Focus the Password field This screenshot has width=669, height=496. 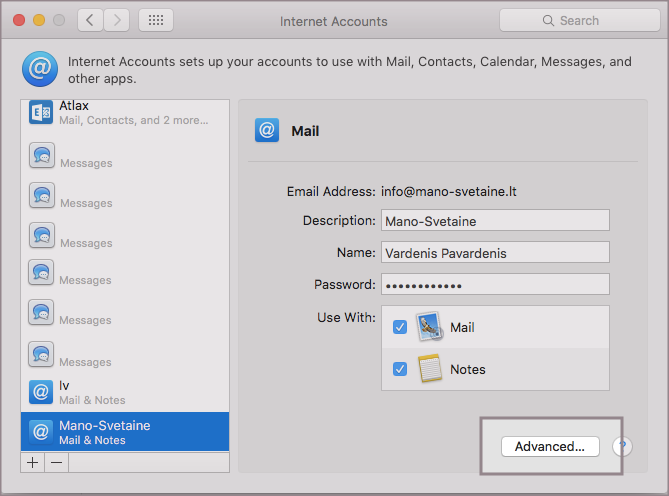click(494, 284)
